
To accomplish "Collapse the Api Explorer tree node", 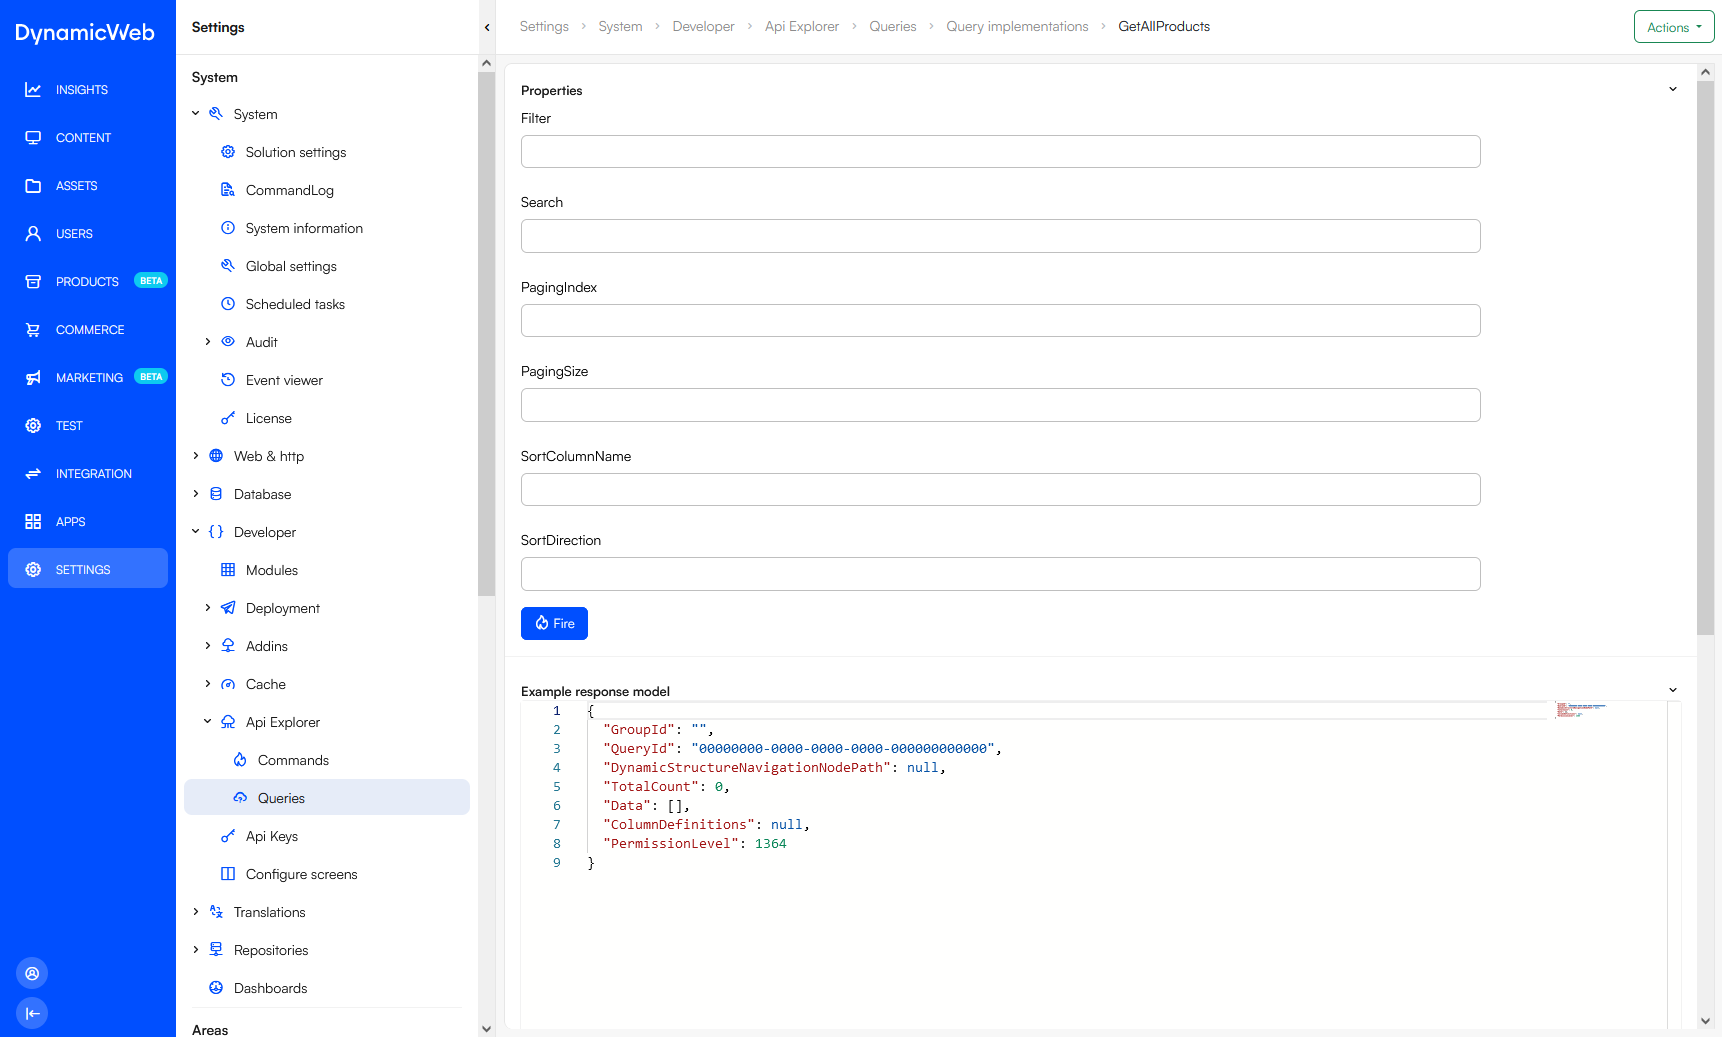I will pos(208,722).
